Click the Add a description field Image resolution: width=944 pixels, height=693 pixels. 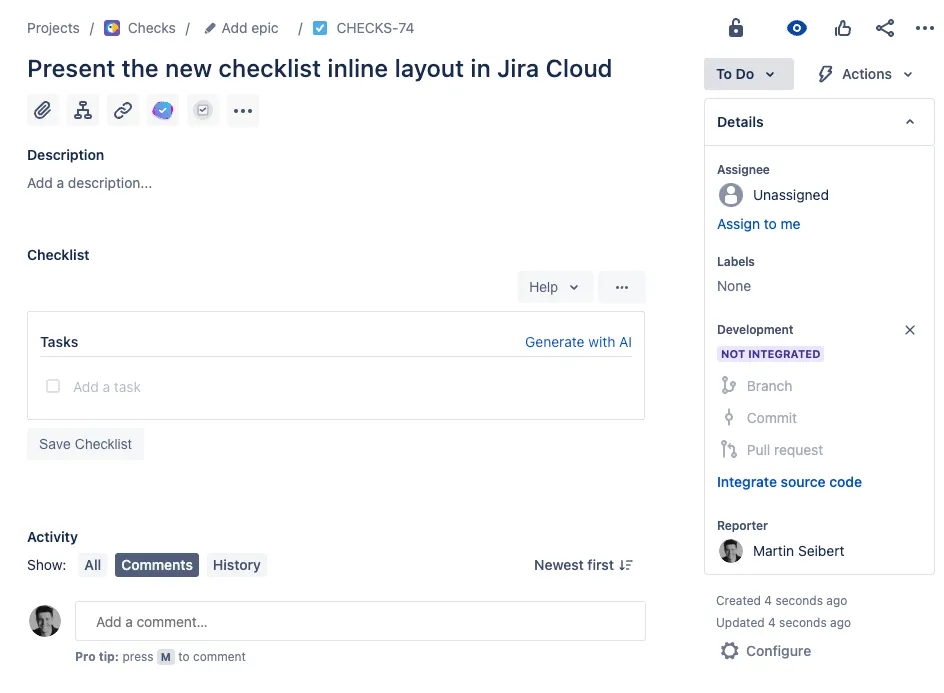pyautogui.click(x=90, y=183)
